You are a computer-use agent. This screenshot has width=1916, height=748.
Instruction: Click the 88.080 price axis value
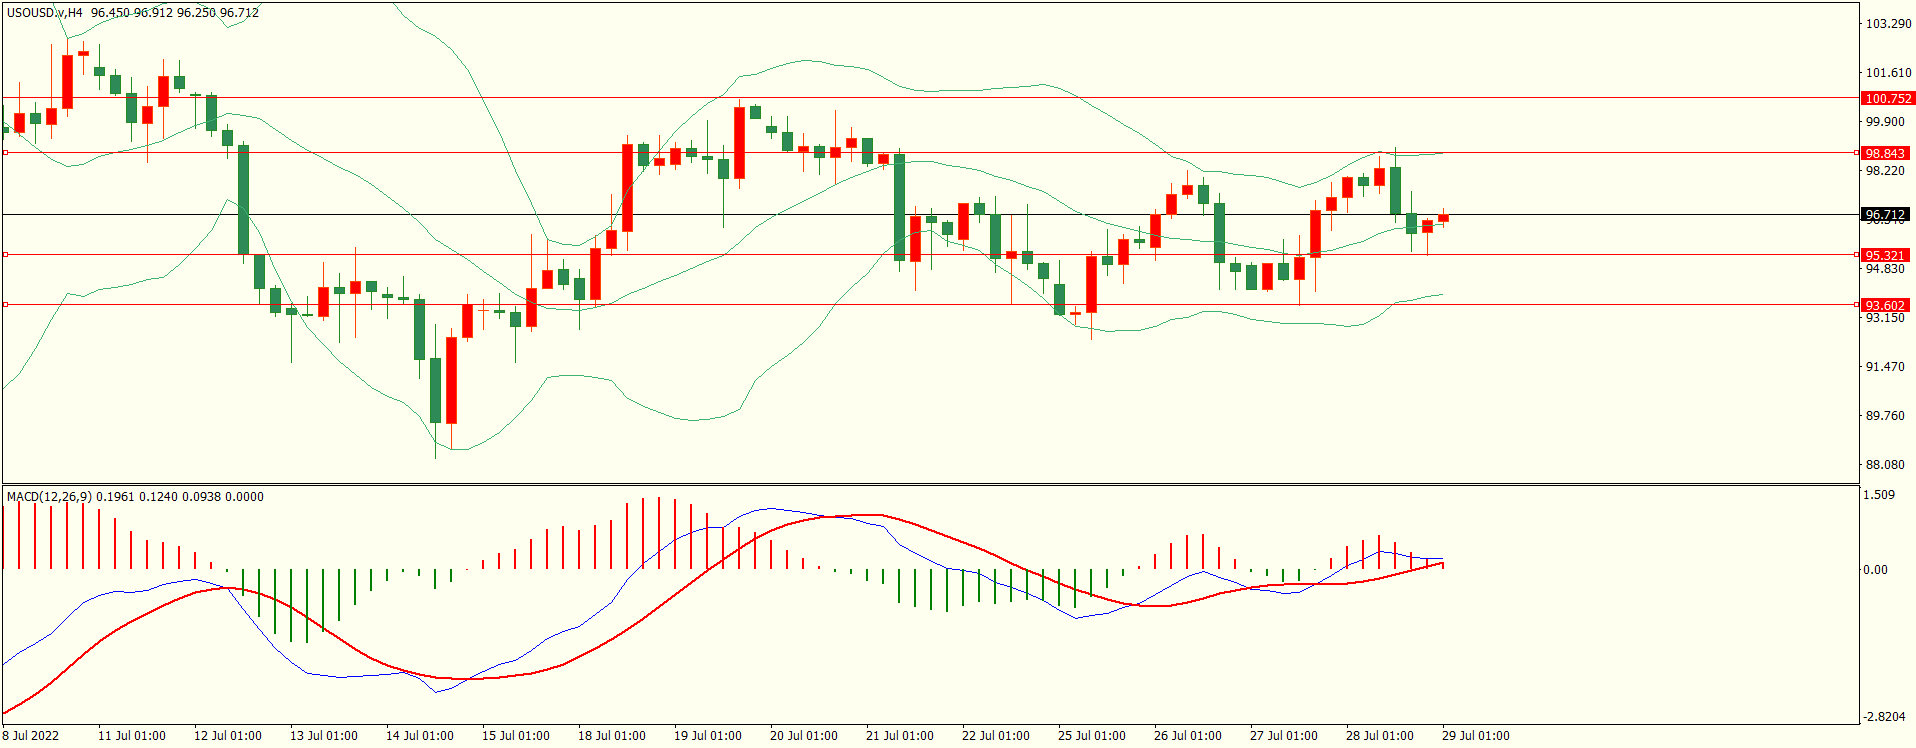(1885, 465)
